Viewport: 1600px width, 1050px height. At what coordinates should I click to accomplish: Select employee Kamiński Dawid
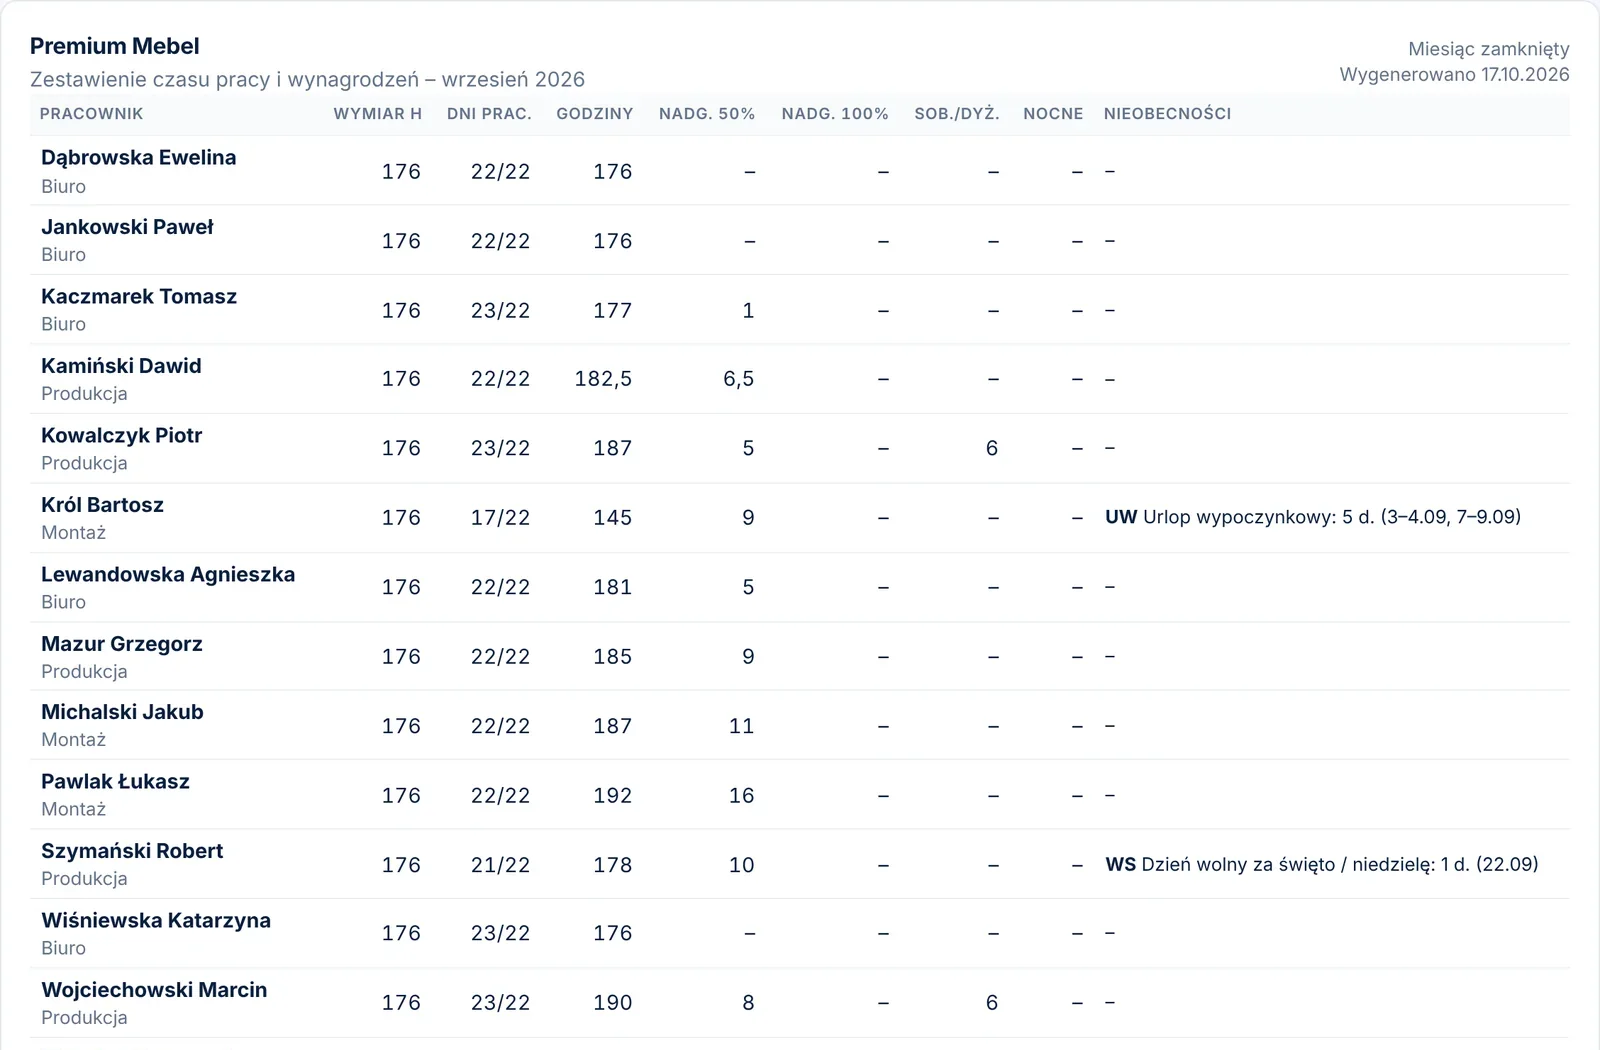click(121, 366)
